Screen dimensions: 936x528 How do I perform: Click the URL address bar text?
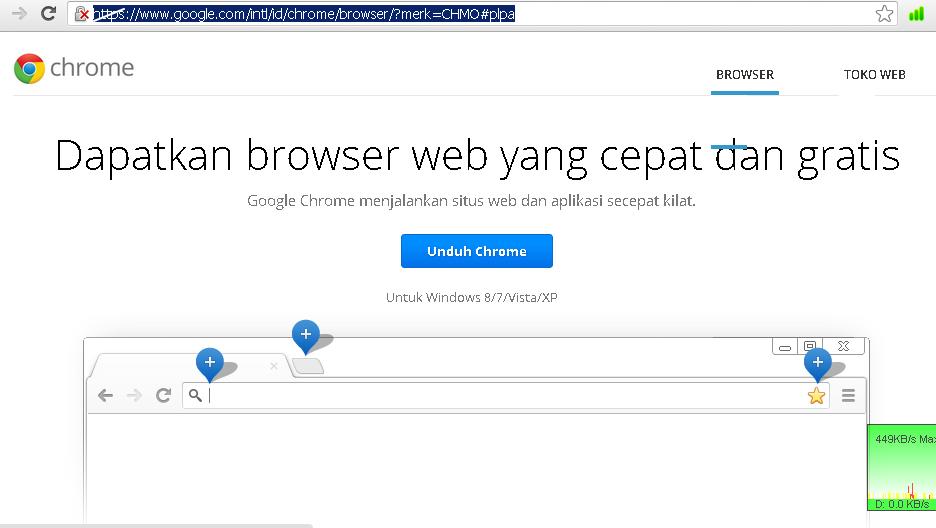click(304, 14)
